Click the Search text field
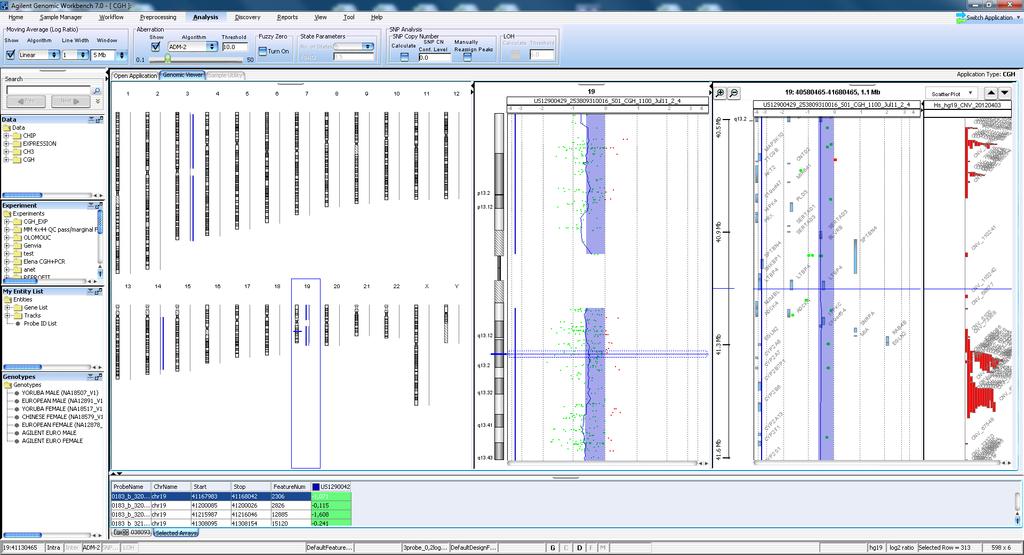 pyautogui.click(x=48, y=90)
